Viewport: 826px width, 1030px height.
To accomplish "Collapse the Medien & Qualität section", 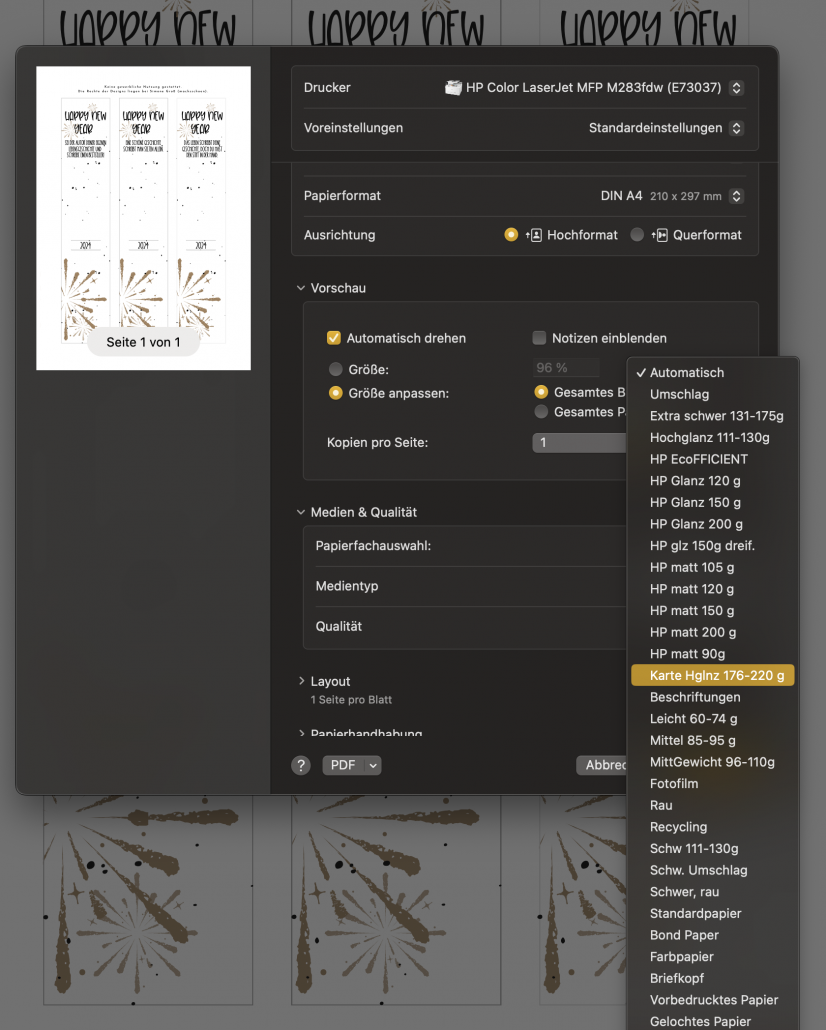I will coord(301,512).
